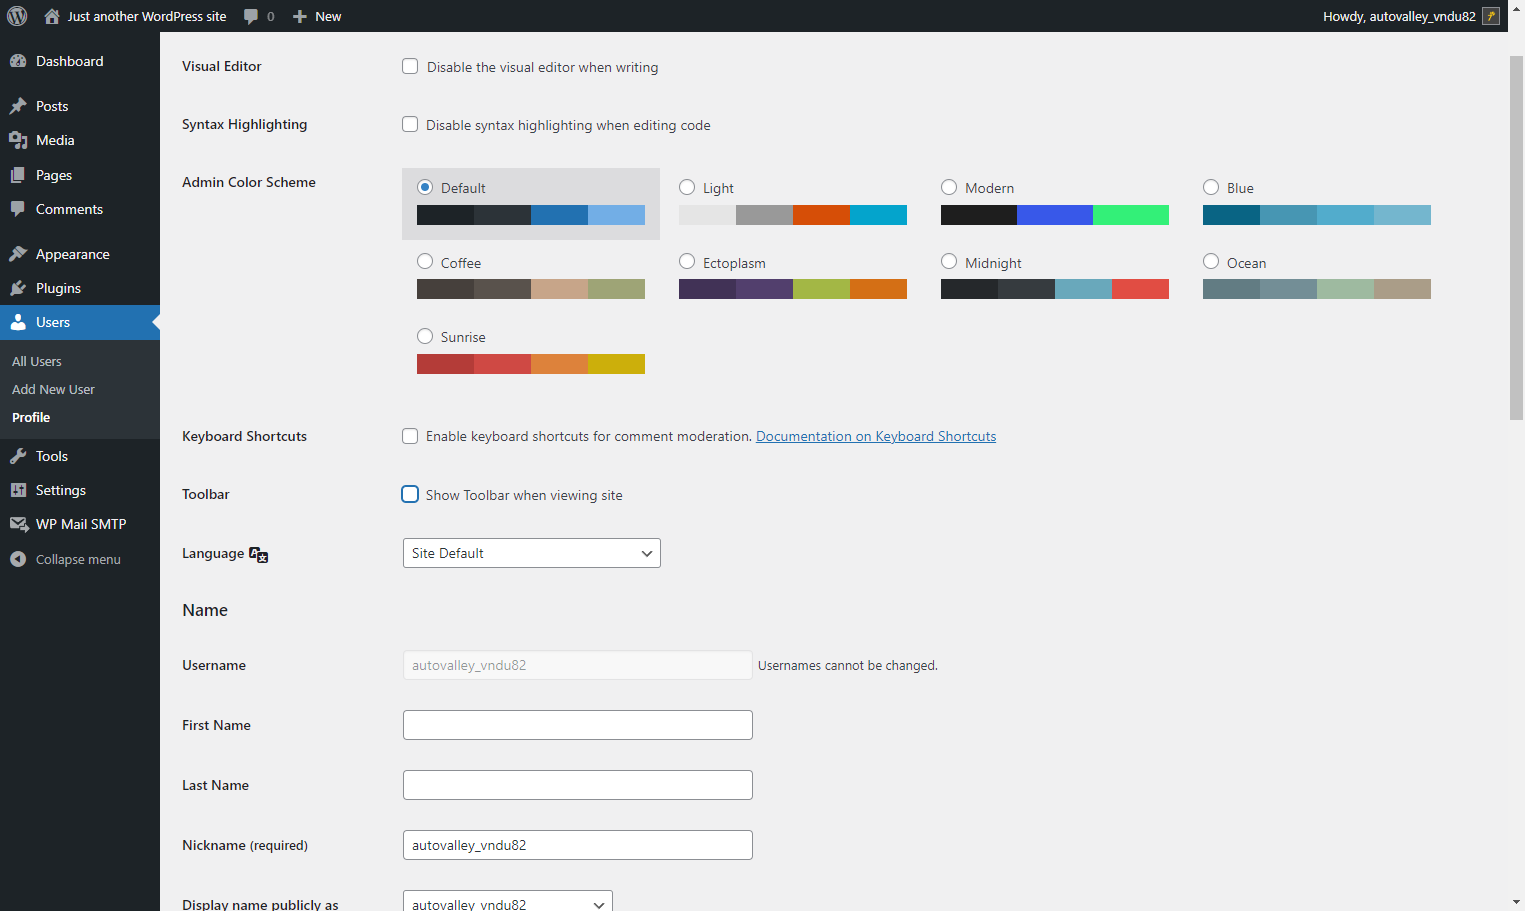Click the Pages icon in sidebar

click(18, 175)
